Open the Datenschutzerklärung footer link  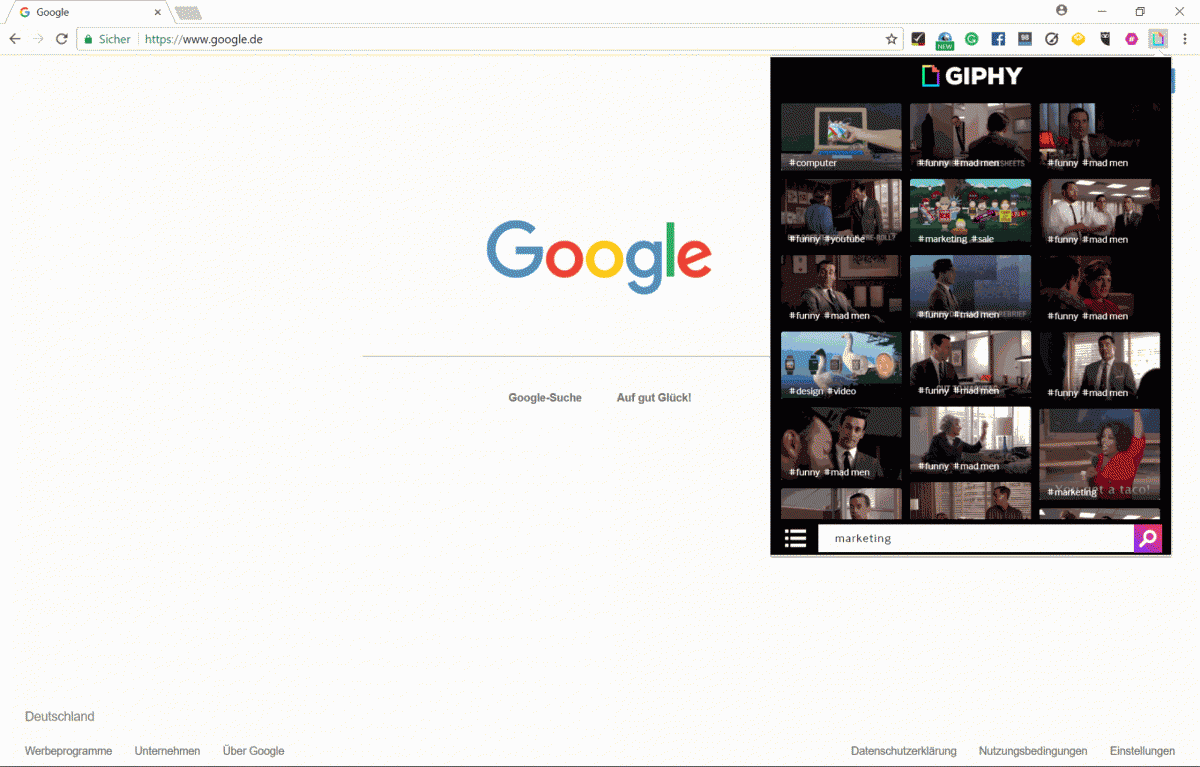[x=904, y=751]
